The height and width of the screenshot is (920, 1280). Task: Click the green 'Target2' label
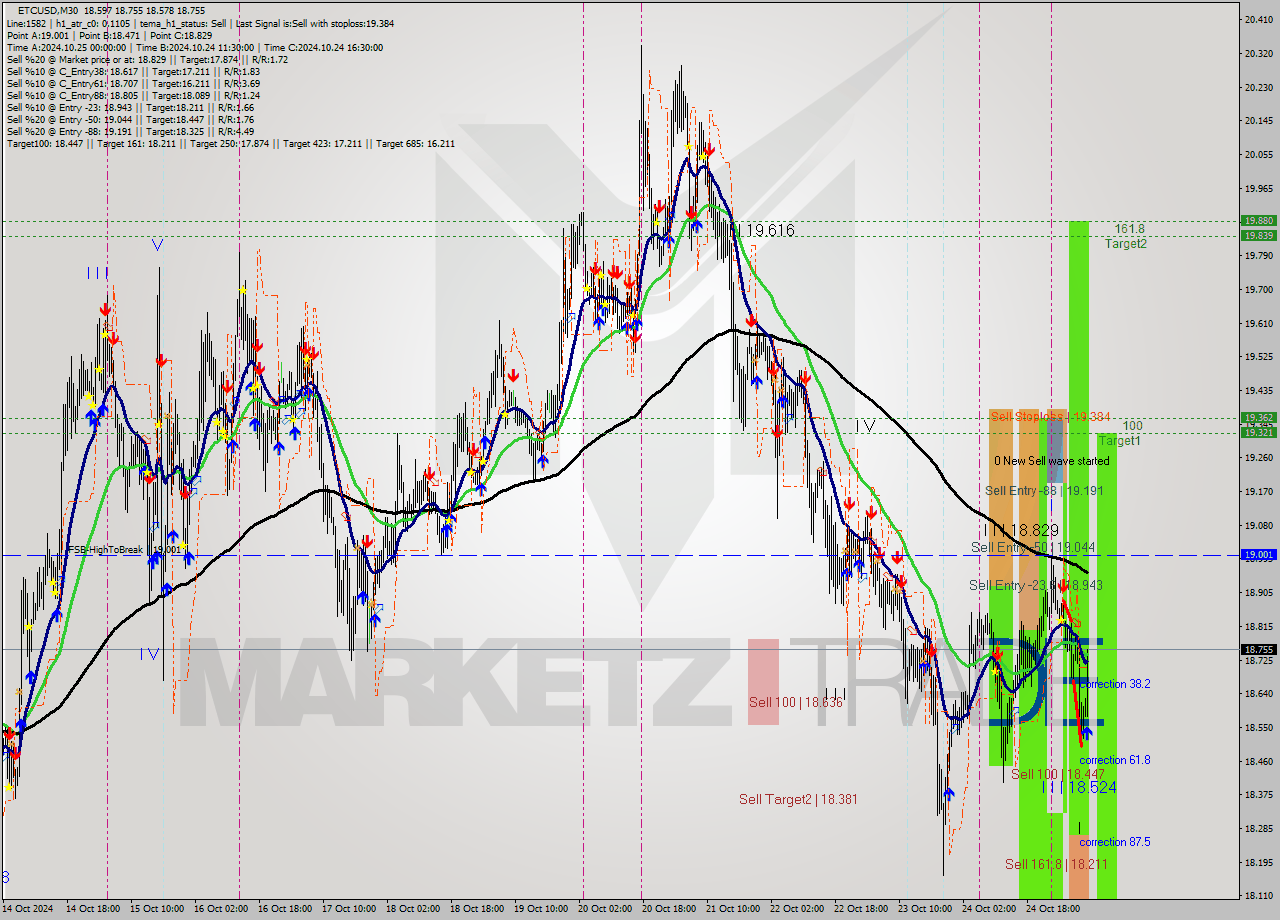coord(1125,243)
